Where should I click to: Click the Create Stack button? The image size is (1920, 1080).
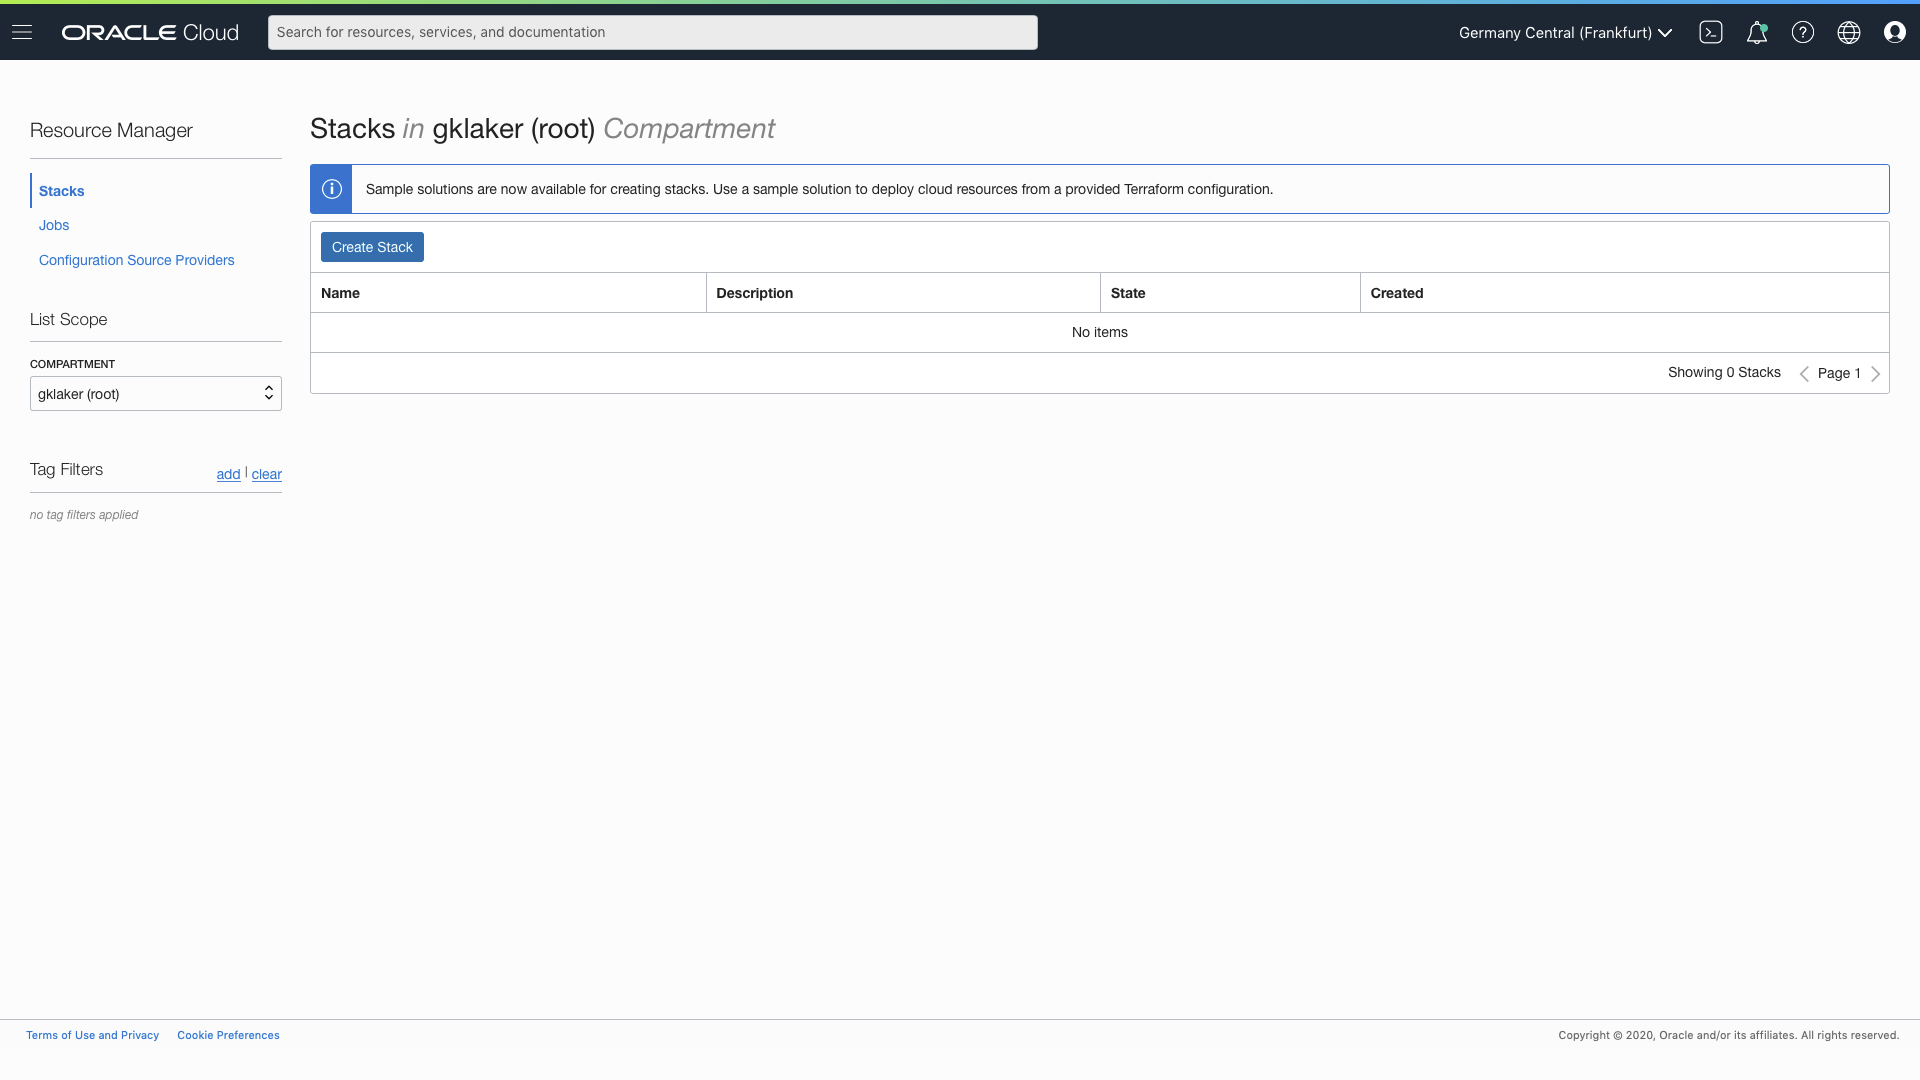[x=372, y=247]
